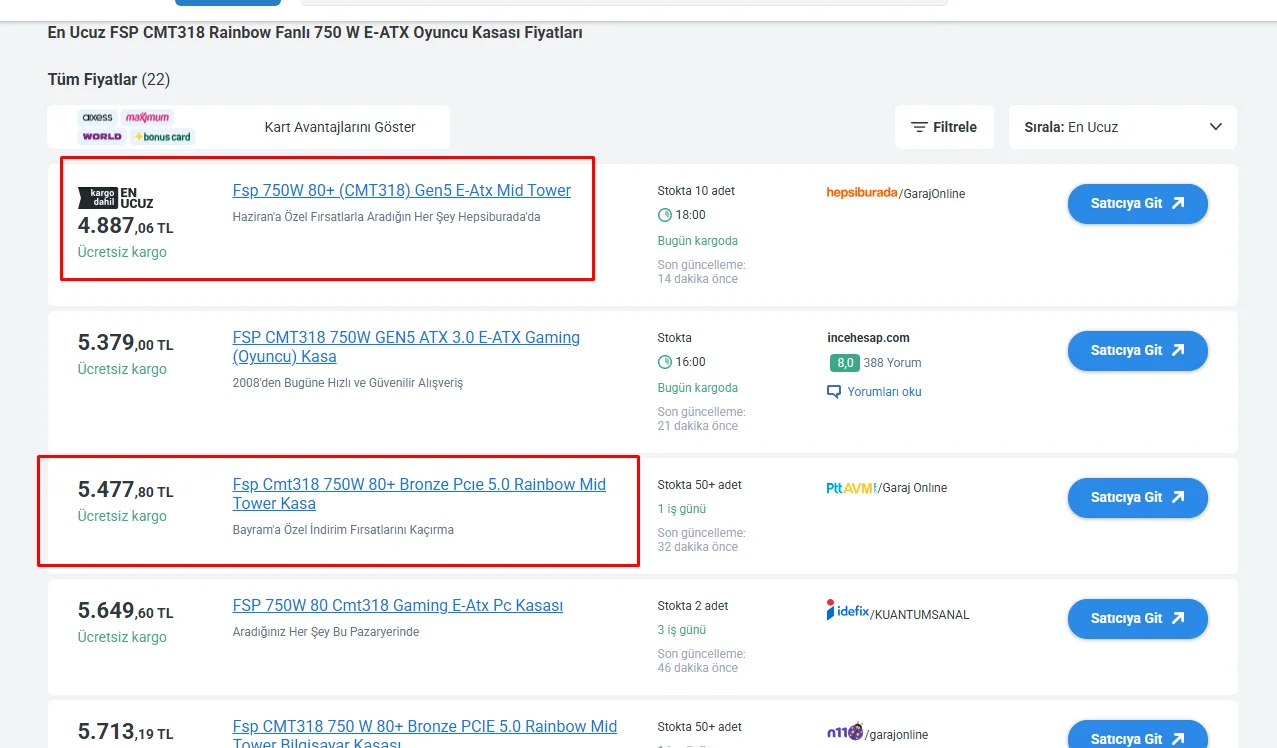Open Fsp Cmt318 750W Bronze Rainbow Mid Tower link
The width and height of the screenshot is (1277, 748).
coord(419,494)
